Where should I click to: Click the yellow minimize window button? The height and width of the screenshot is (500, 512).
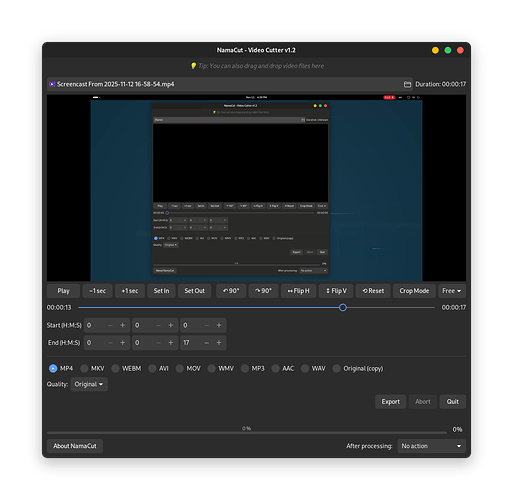(435, 50)
